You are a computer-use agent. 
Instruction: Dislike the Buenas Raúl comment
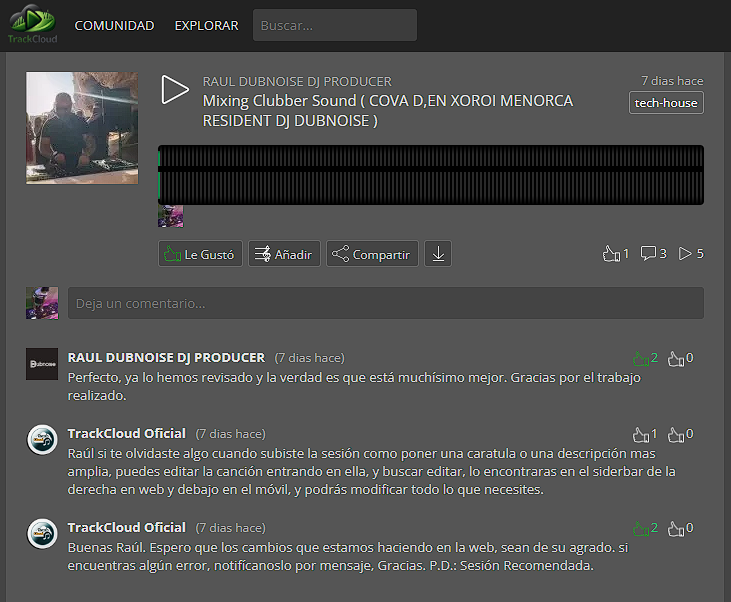coord(676,528)
